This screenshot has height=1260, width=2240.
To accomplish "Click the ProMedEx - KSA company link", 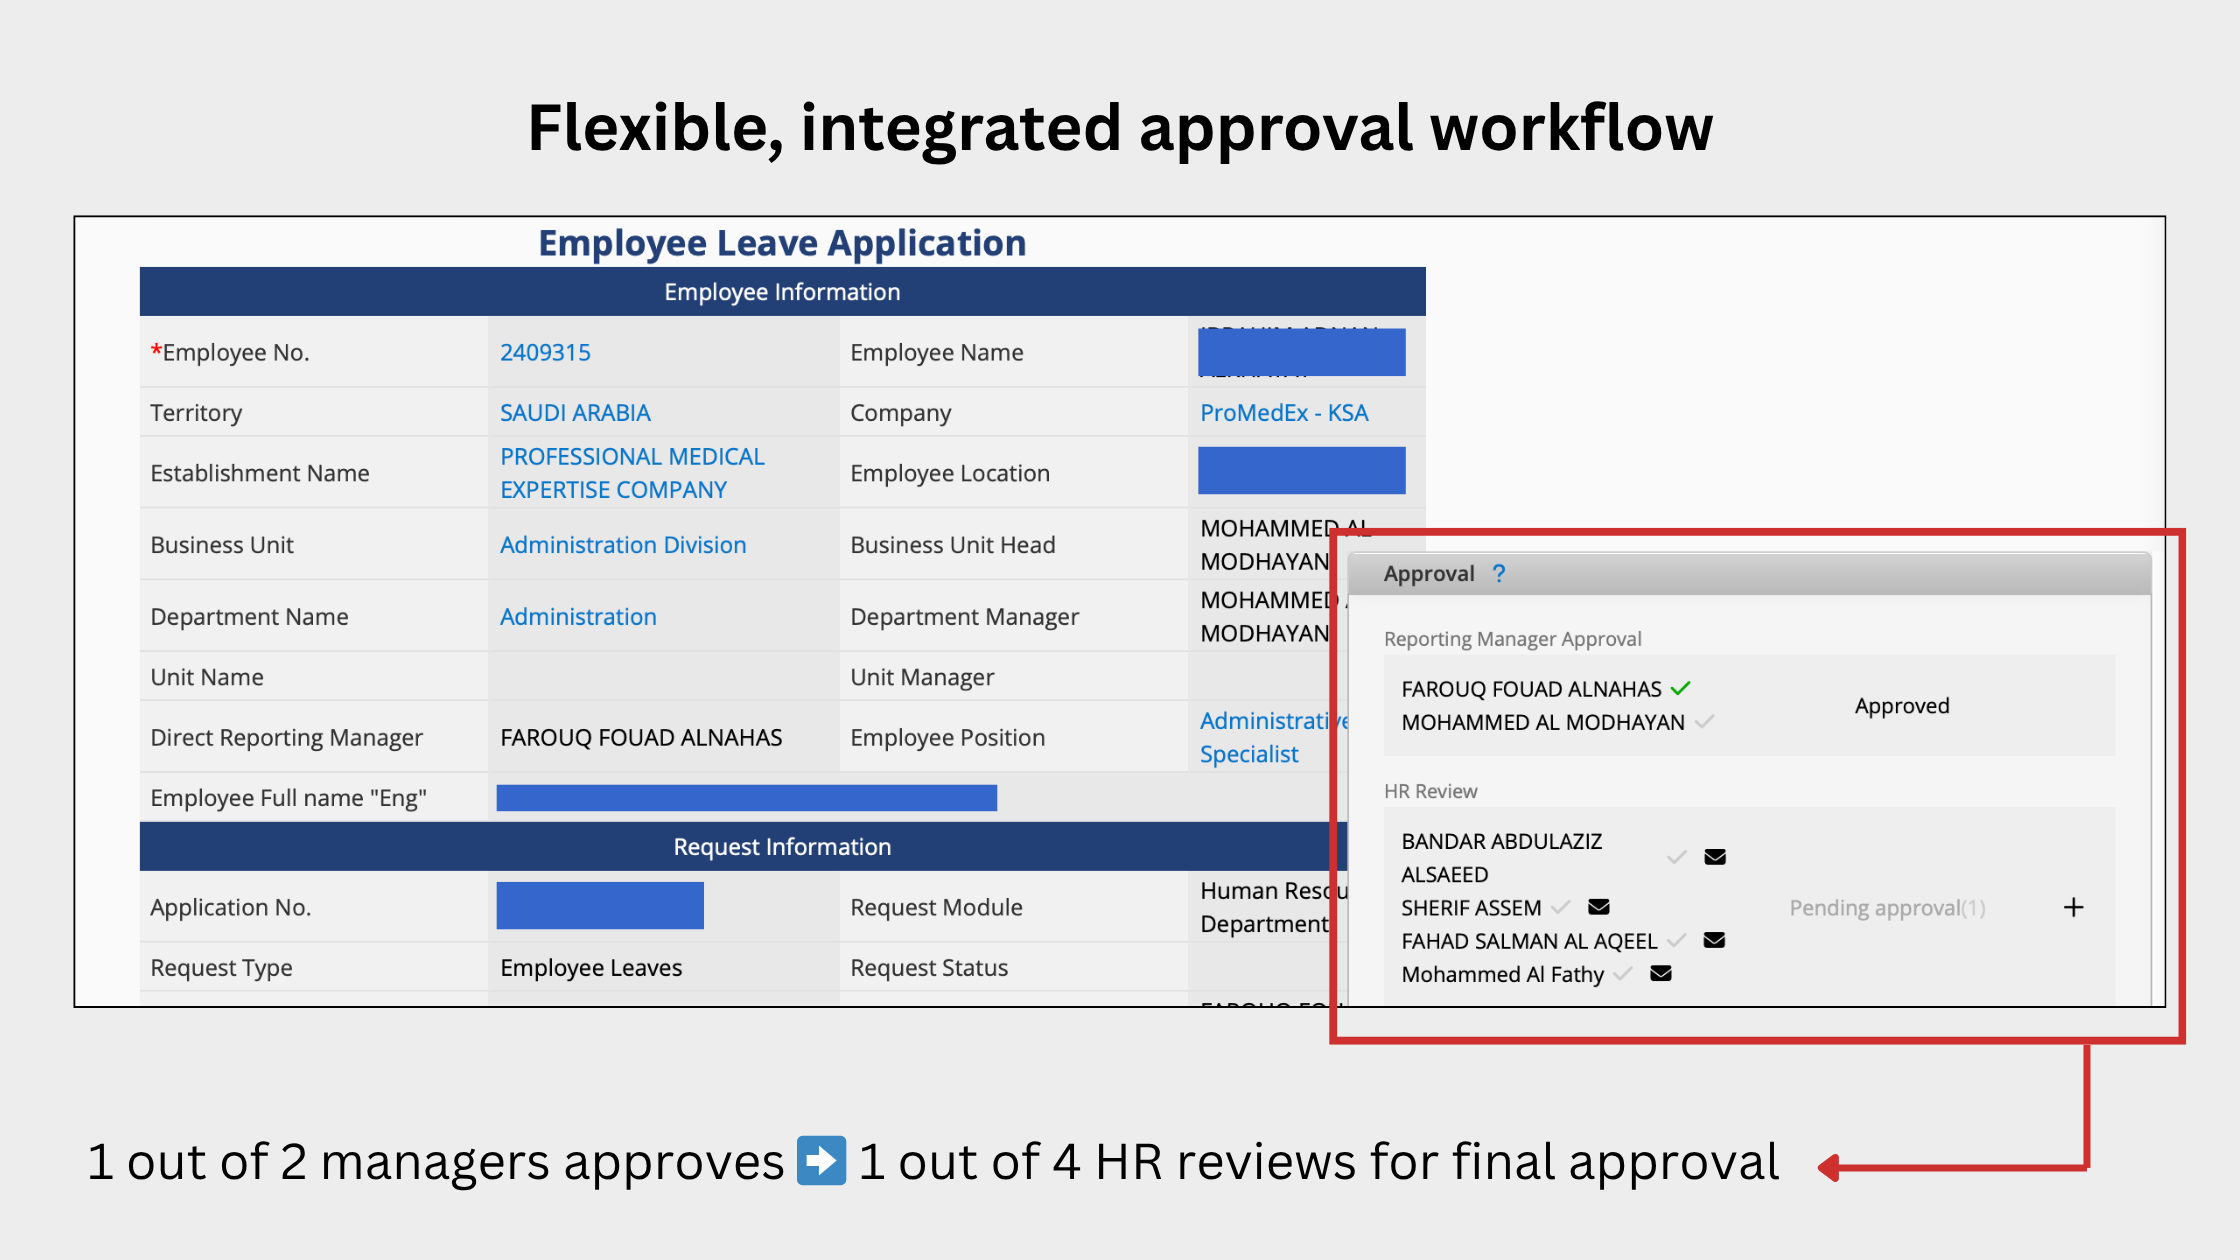I will point(1284,412).
